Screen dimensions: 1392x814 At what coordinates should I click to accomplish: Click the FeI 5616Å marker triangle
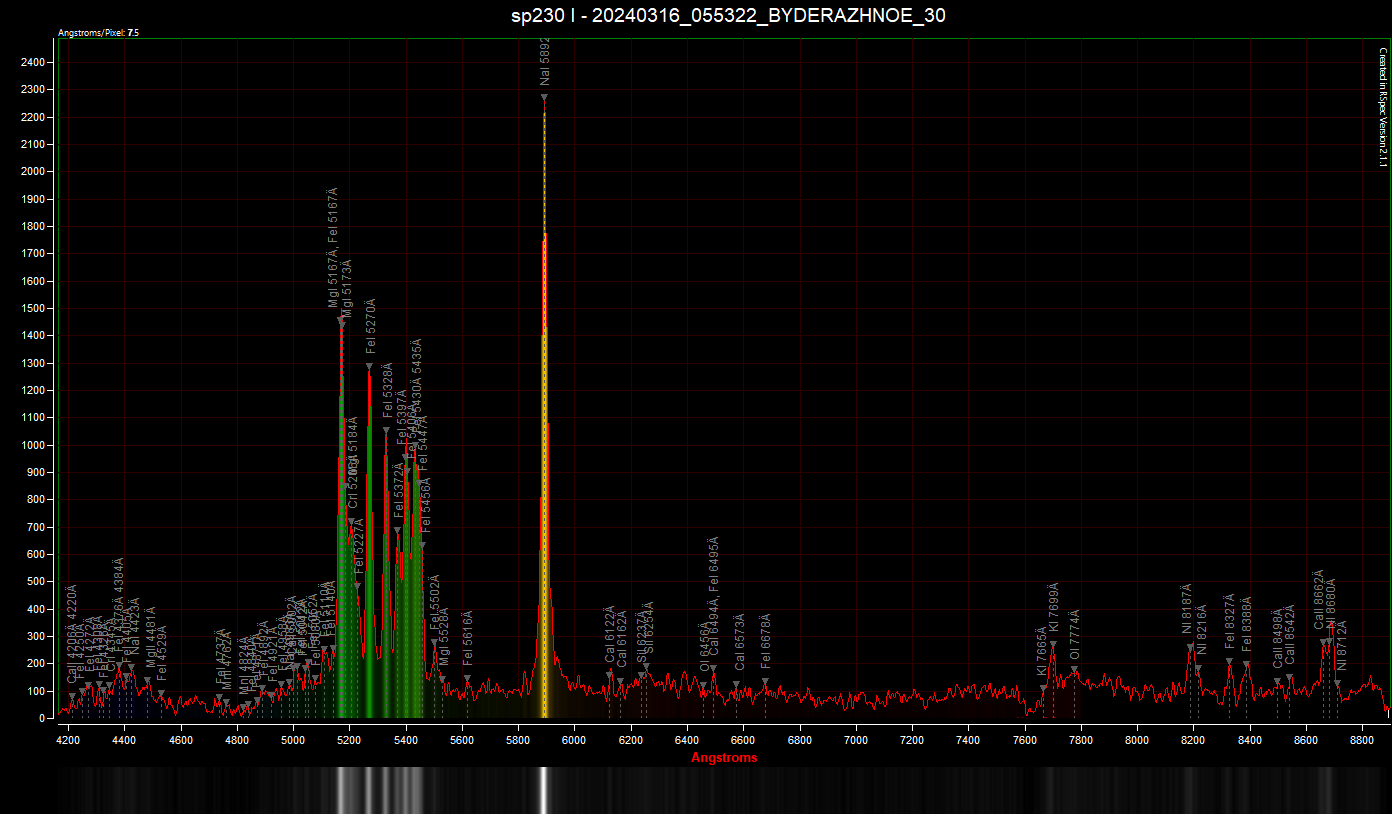pos(467,678)
